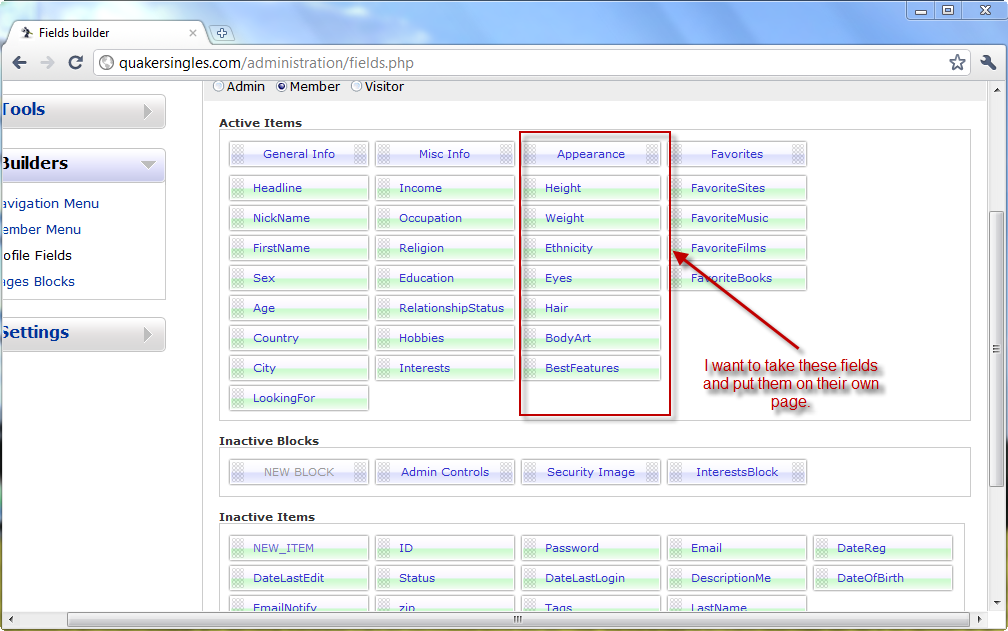
Task: Click the bookmark star icon
Action: (957, 63)
